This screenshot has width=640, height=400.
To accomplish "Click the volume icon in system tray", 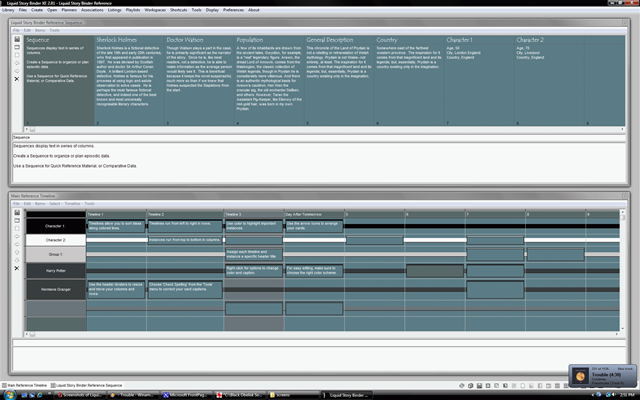I will coord(614,395).
